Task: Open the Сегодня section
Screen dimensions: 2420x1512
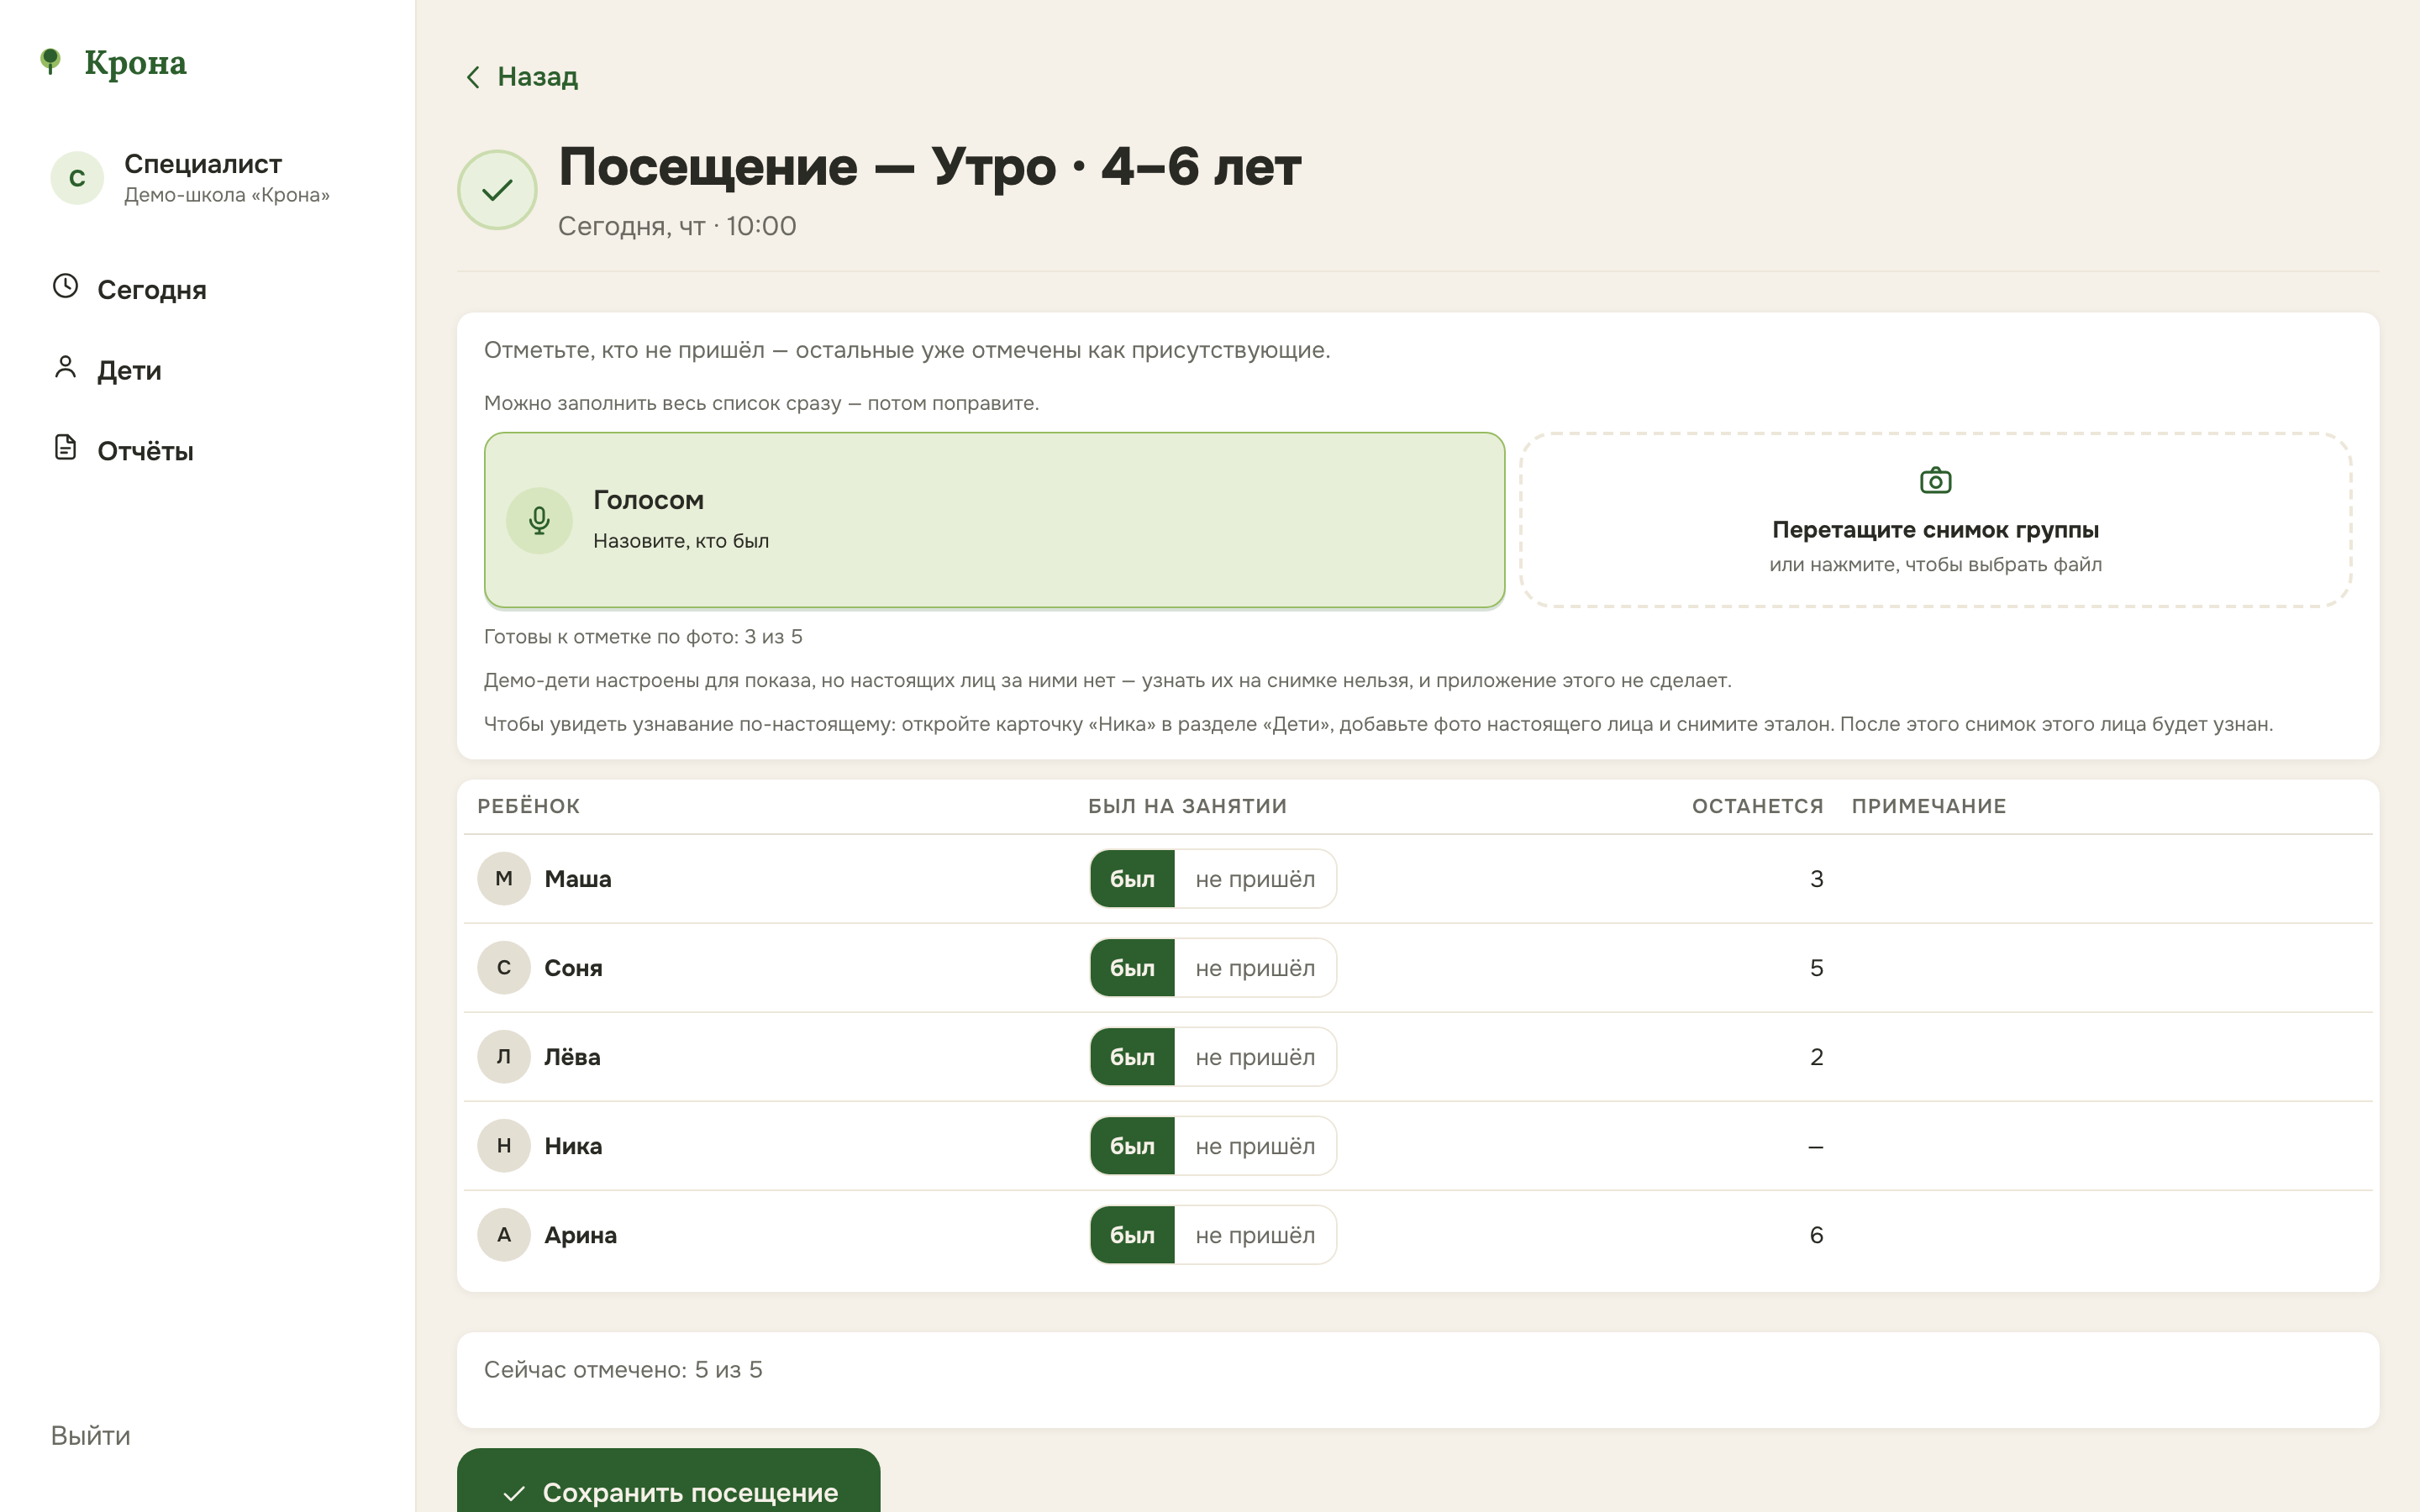Action: click(x=152, y=290)
